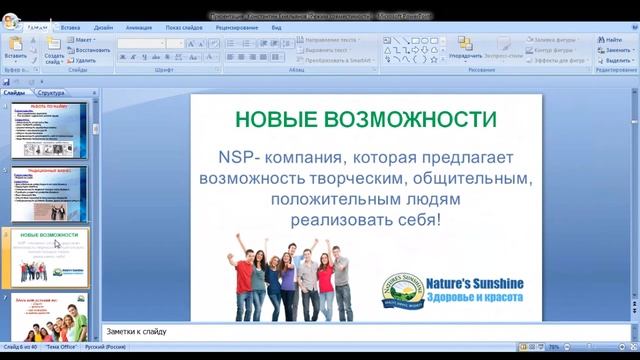Open the Выделить dropdown
The width and height of the screenshot is (640, 360).
[x=616, y=60]
